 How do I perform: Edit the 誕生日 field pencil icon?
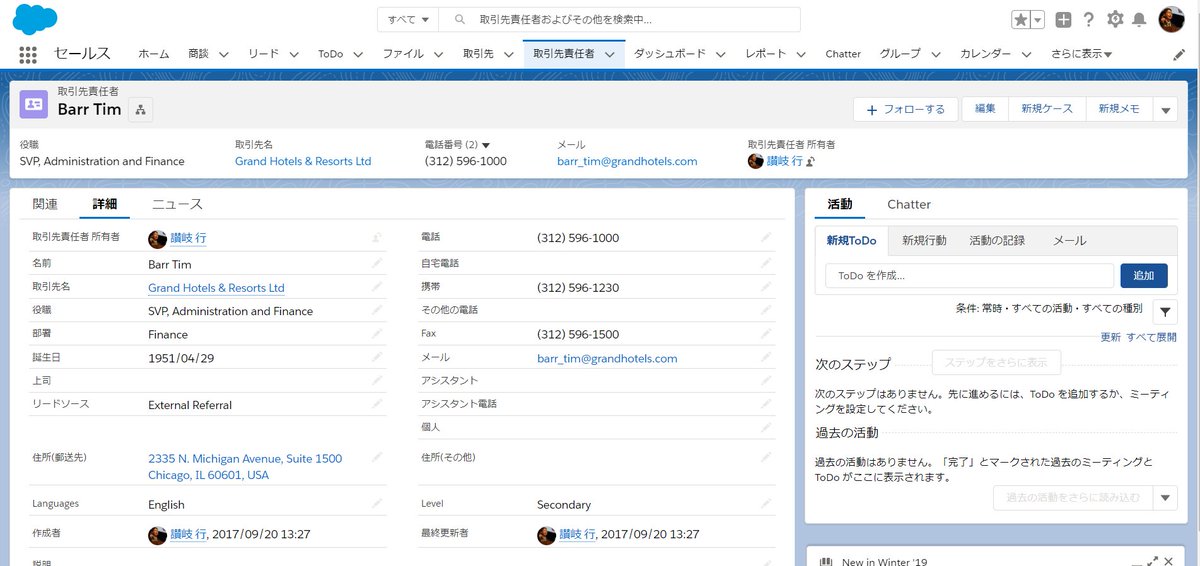click(x=377, y=357)
